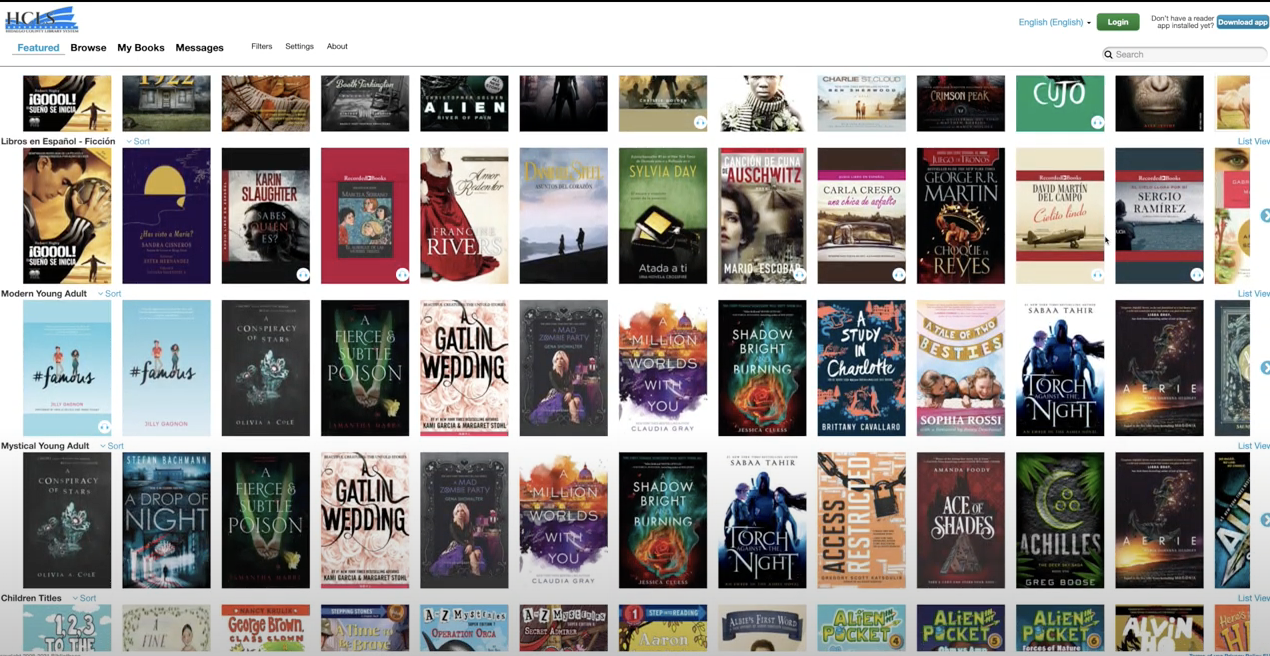Open ¡Goool! cover in Libros en Español row
This screenshot has height=656, width=1270.
click(67, 216)
